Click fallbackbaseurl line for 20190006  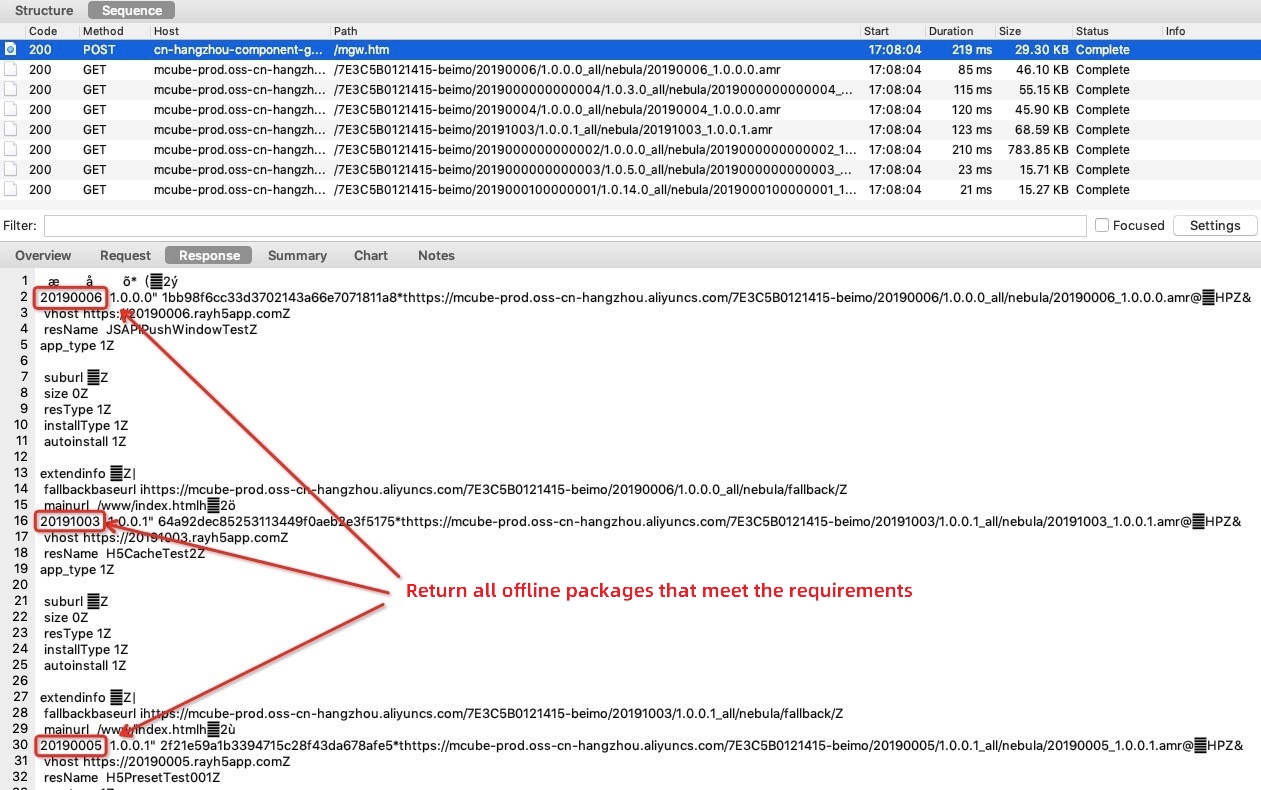tap(445, 489)
